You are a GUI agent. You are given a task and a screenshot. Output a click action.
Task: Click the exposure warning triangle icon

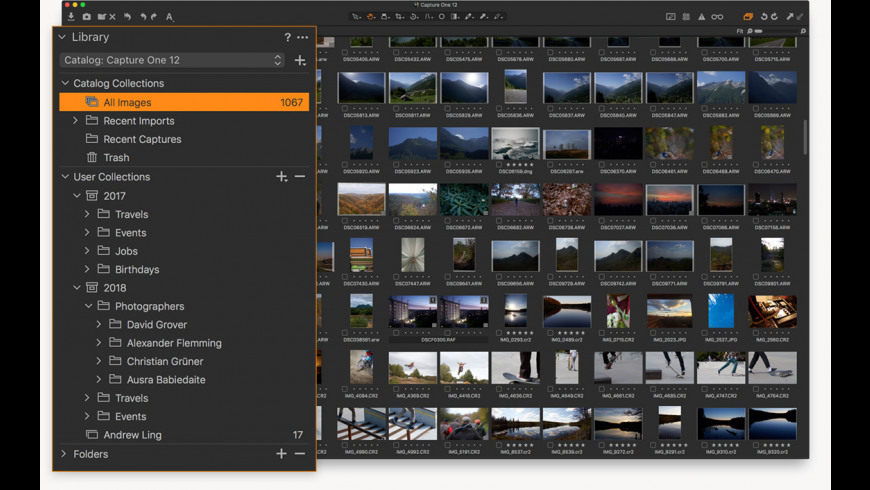pyautogui.click(x=701, y=17)
